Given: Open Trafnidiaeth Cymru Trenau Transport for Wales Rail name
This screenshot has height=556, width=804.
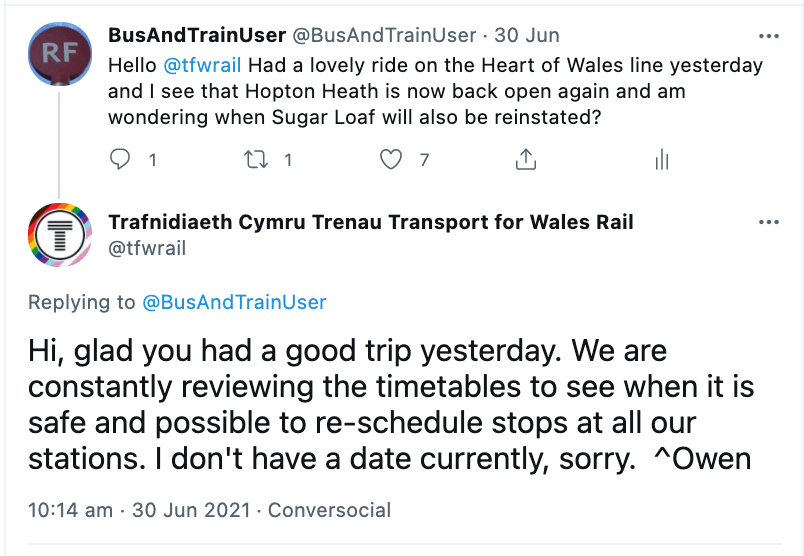Looking at the screenshot, I should [370, 222].
